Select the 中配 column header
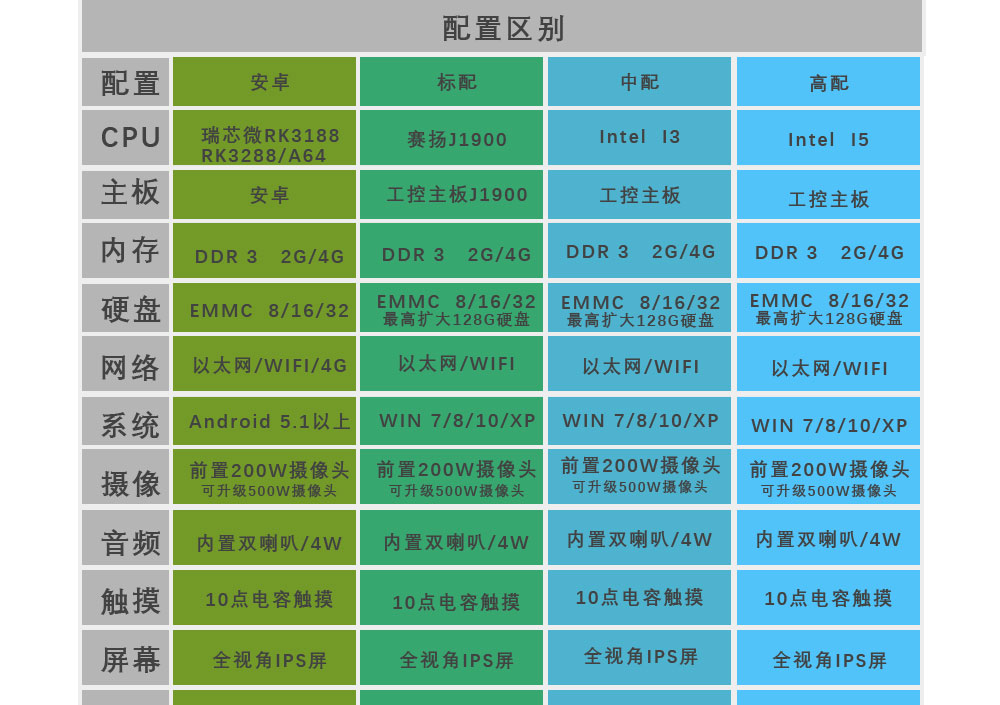This screenshot has width=1000, height=705. (x=639, y=82)
